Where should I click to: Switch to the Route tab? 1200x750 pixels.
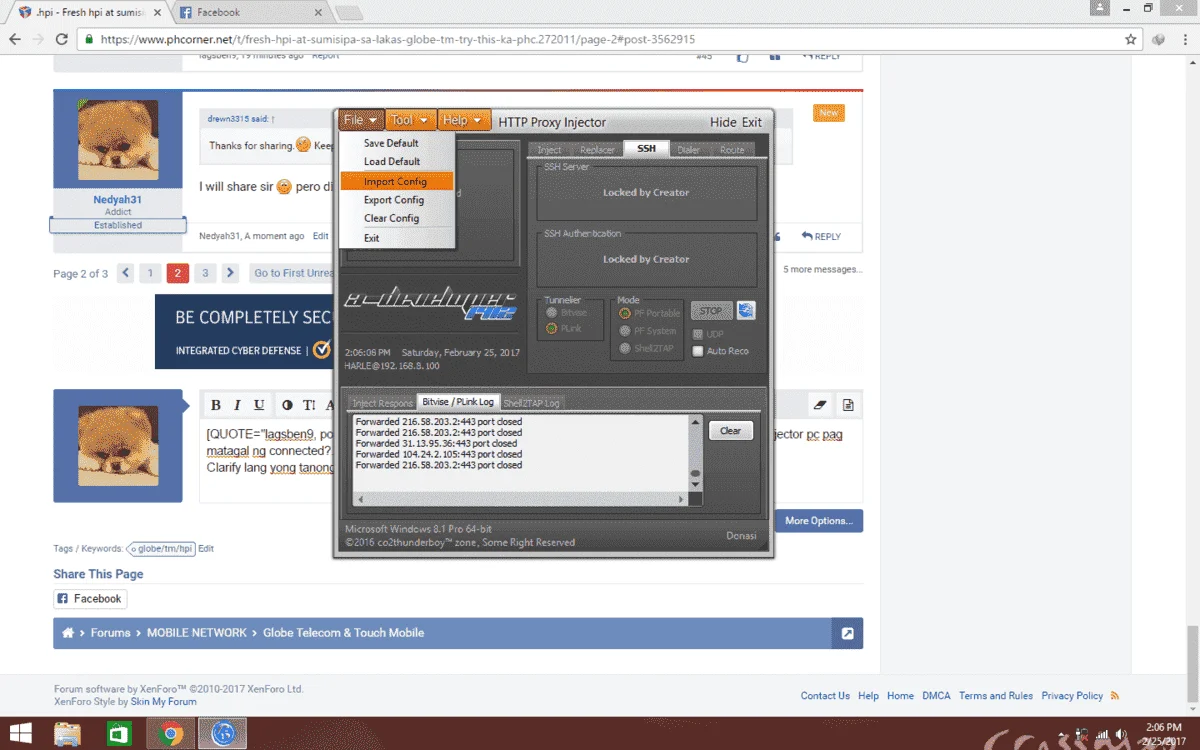(732, 150)
